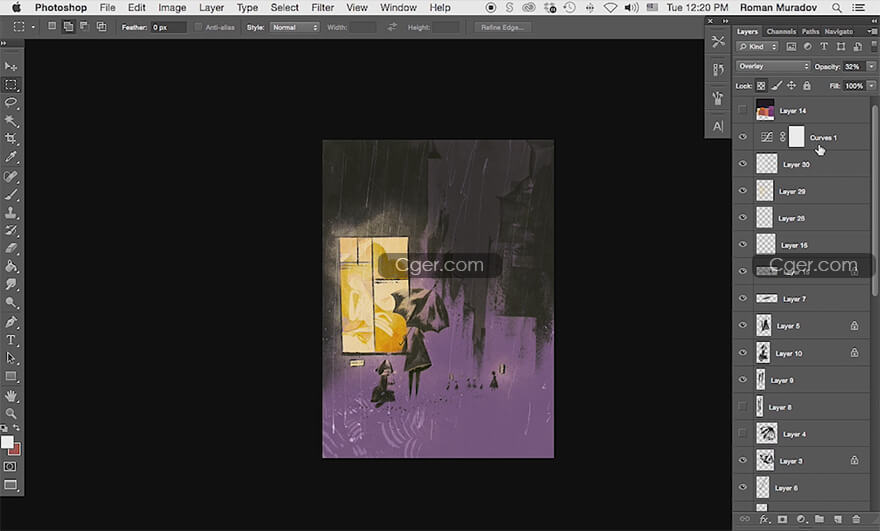Show Layer 14 by clicking its visibility box
Image resolution: width=880 pixels, height=531 pixels.
point(742,110)
